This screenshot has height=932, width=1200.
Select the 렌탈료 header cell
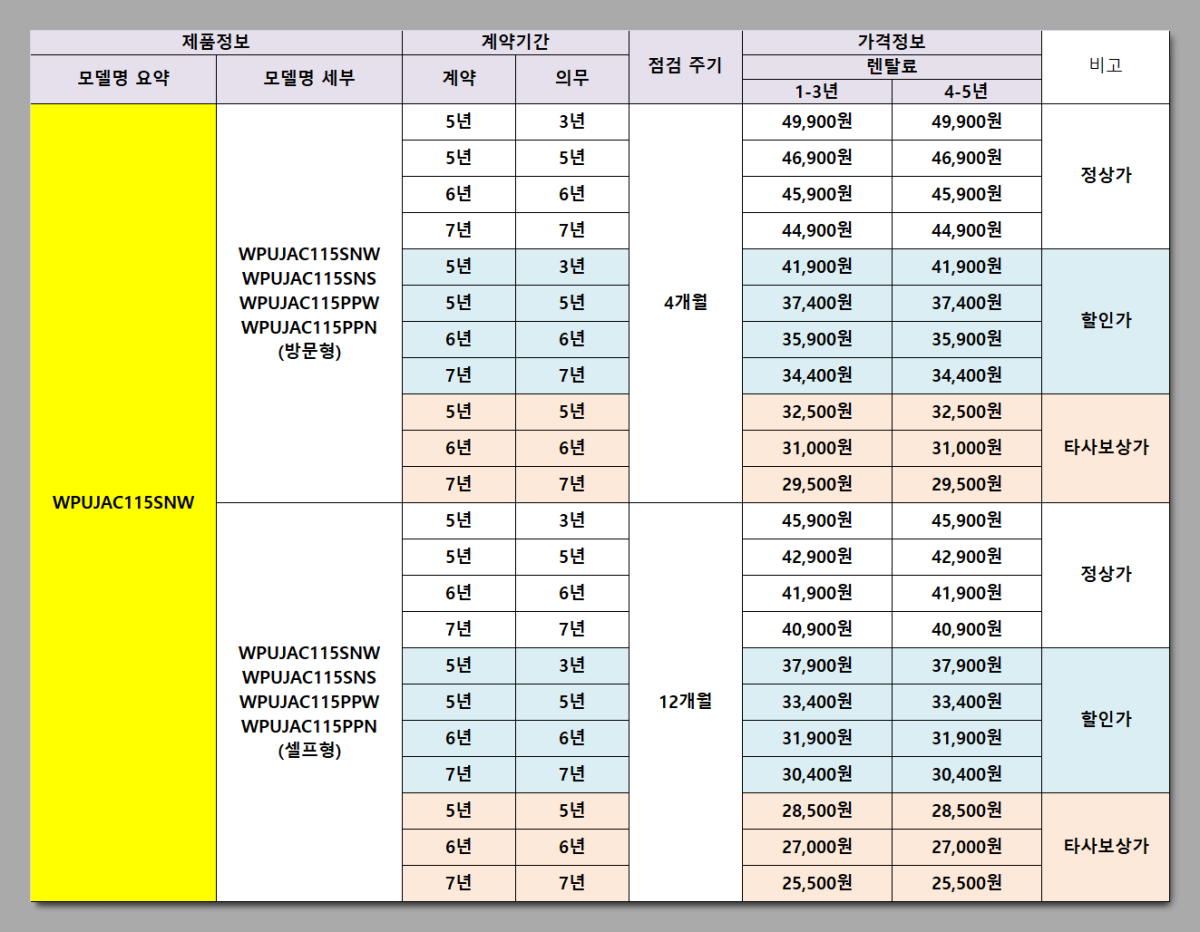point(892,67)
